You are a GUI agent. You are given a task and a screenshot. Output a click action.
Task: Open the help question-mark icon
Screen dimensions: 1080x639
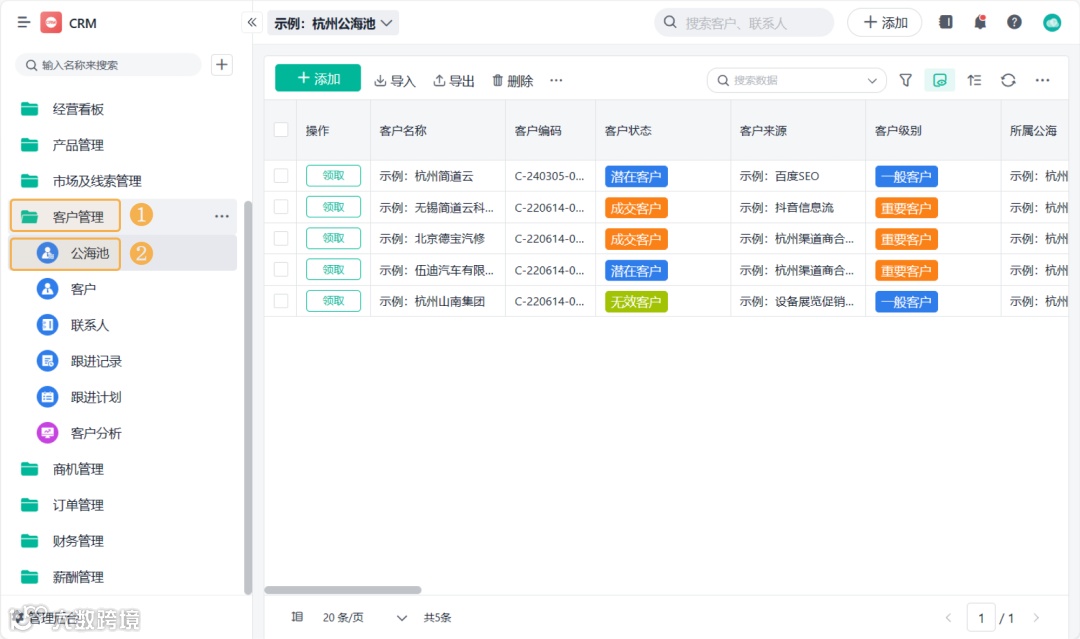(1014, 23)
